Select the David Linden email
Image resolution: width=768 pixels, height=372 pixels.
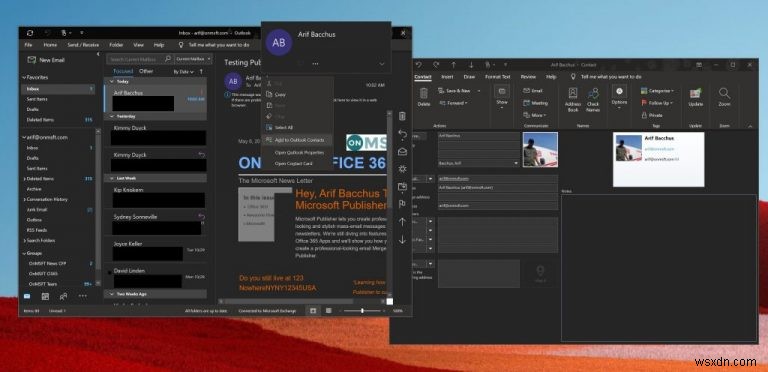click(x=155, y=277)
